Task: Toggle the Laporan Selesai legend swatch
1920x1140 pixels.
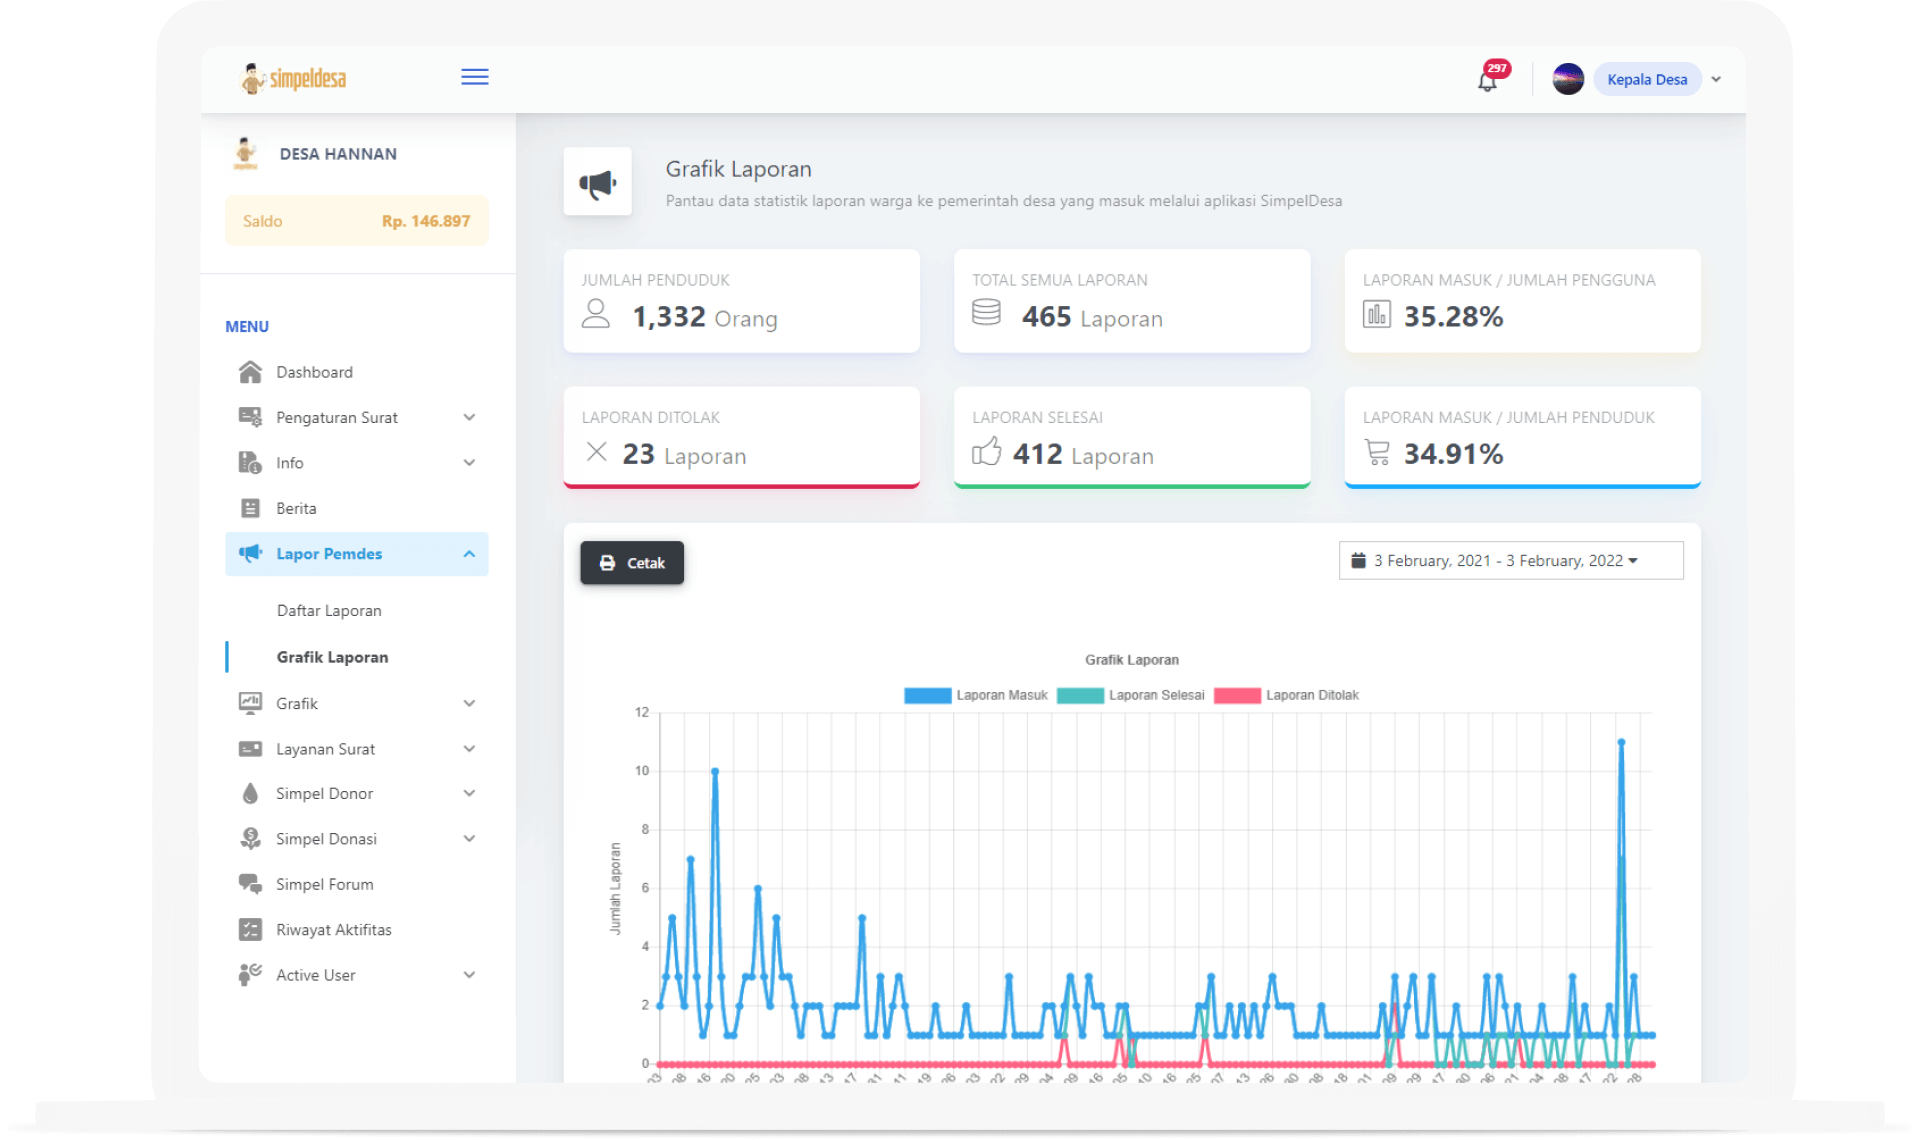Action: 1080,696
